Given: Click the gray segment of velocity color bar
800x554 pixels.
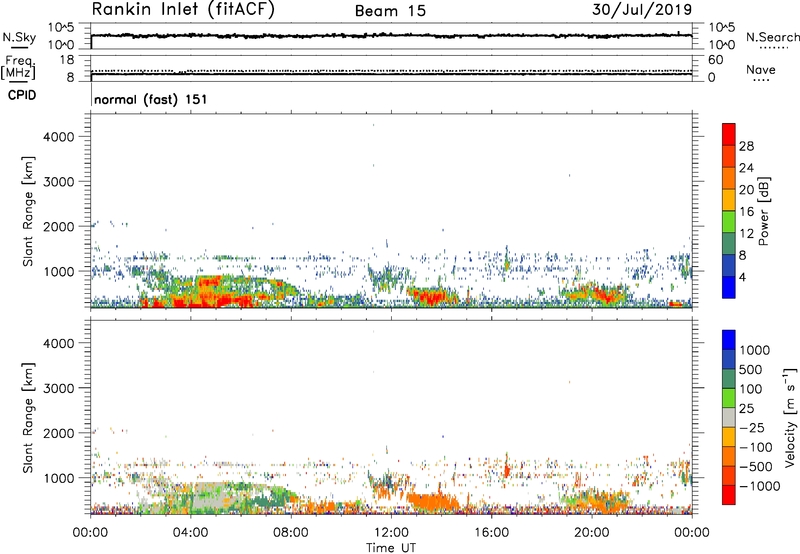Looking at the screenshot, I should (729, 418).
